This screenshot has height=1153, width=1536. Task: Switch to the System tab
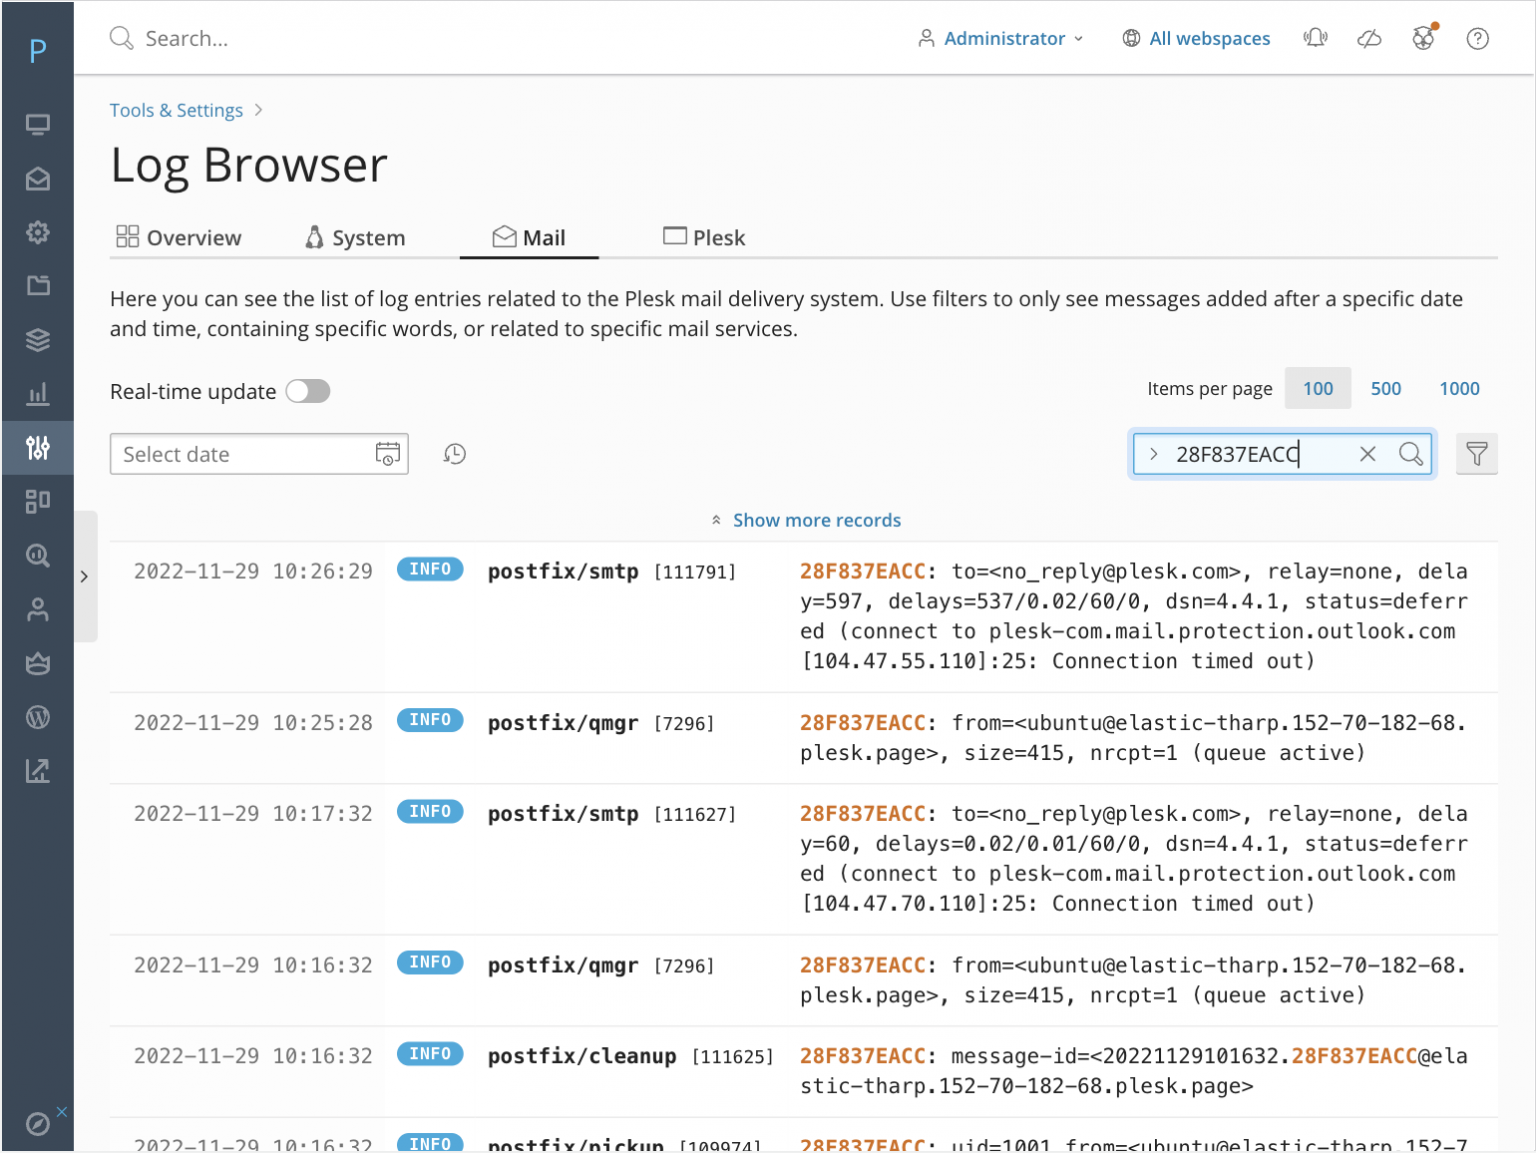click(355, 237)
